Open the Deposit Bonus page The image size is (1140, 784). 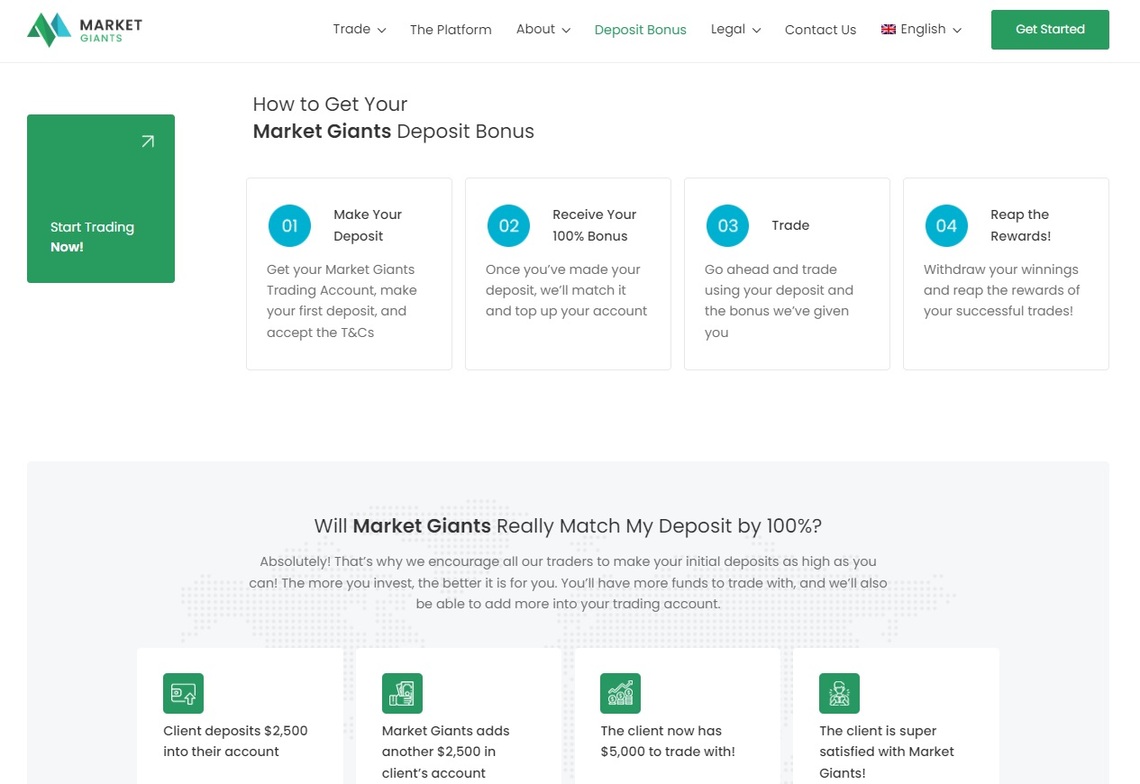click(x=641, y=30)
